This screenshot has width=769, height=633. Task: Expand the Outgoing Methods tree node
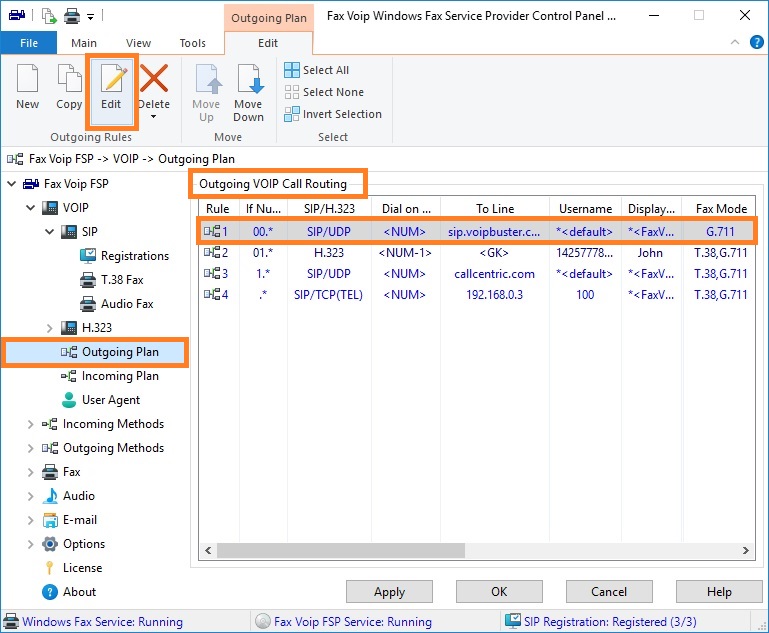[30, 448]
